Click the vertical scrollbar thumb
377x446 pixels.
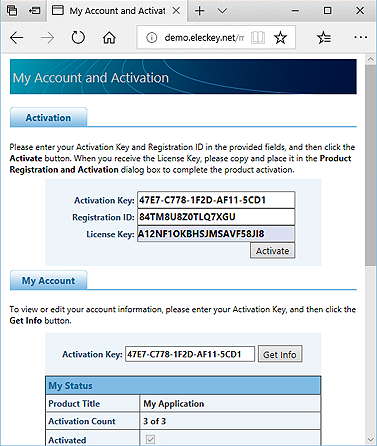pos(371,166)
